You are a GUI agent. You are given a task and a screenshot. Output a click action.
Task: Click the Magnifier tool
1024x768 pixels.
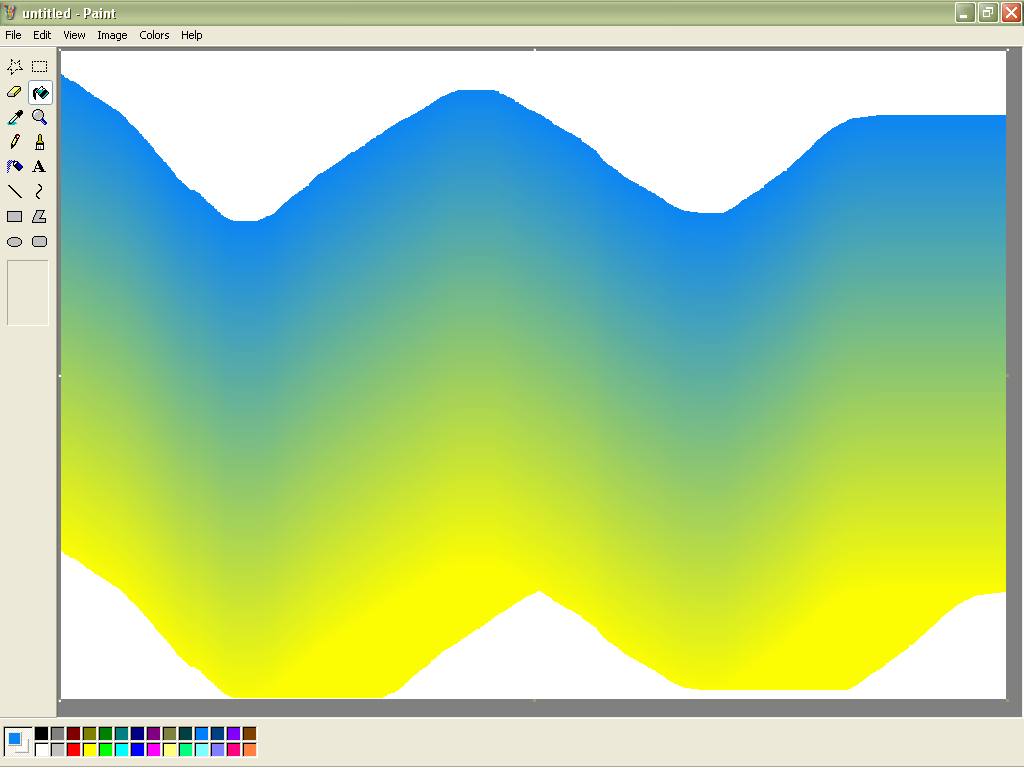[x=39, y=117]
